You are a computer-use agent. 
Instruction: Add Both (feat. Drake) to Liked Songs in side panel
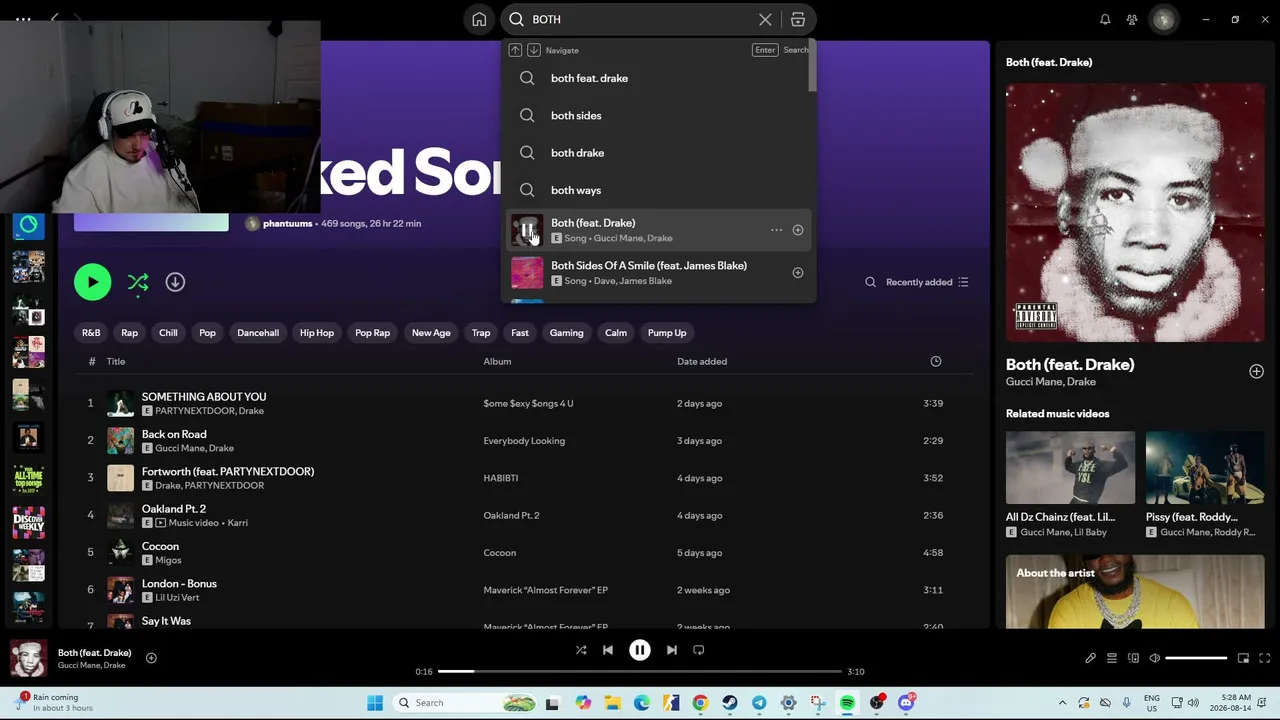pos(1256,372)
